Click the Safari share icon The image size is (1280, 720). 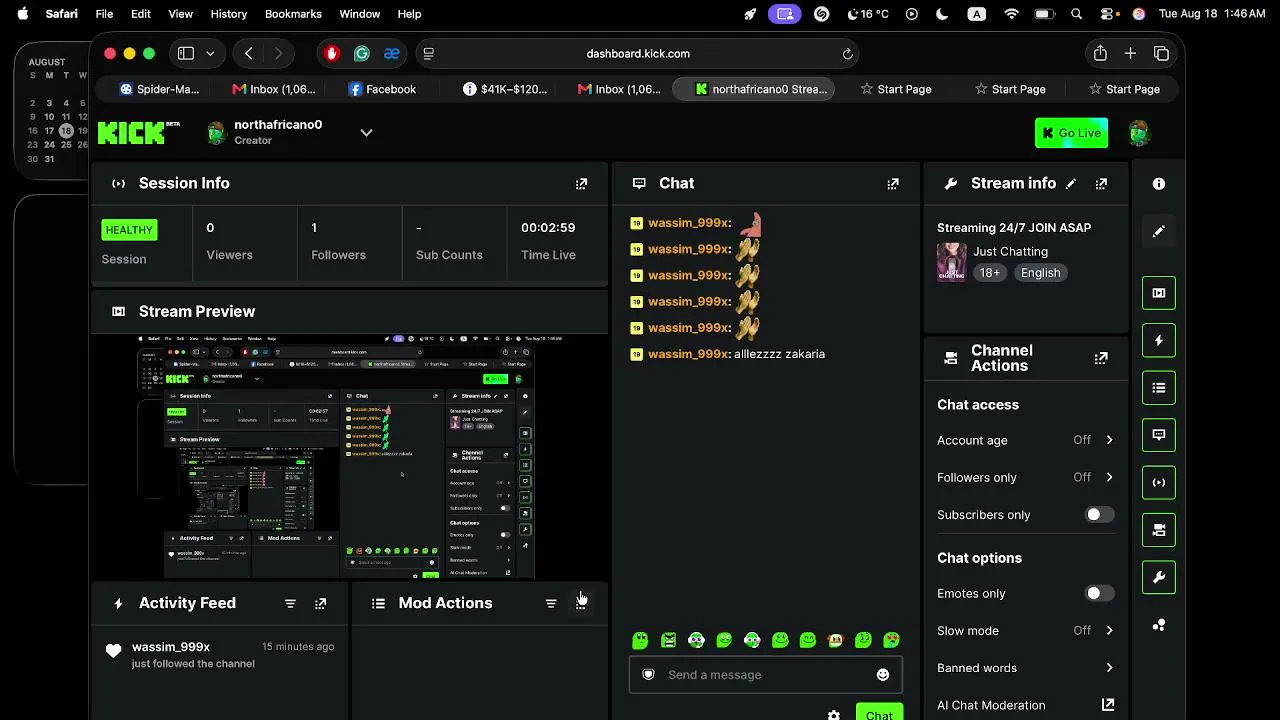(1100, 53)
